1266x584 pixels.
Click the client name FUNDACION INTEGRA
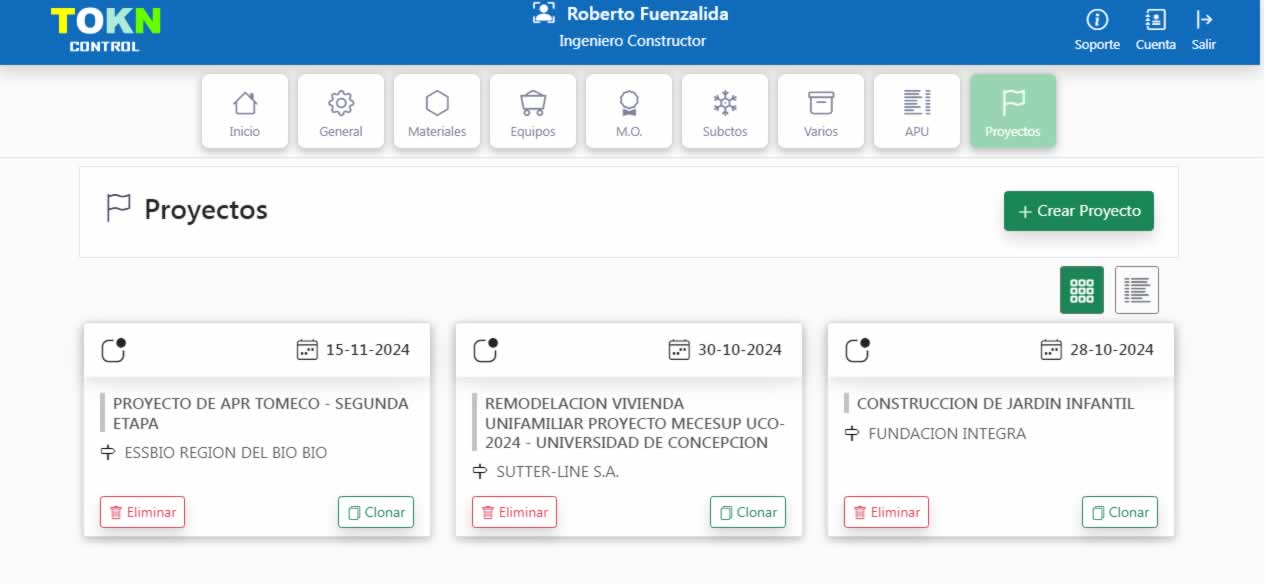947,434
